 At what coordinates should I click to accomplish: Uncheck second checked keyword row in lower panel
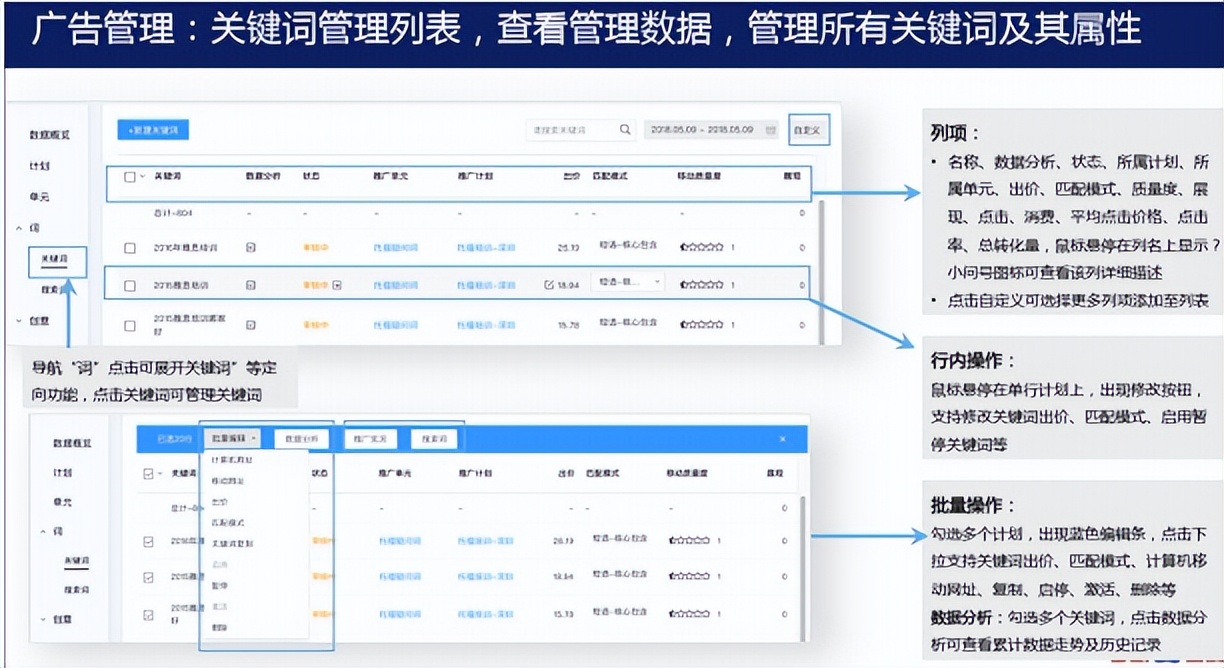tap(149, 578)
